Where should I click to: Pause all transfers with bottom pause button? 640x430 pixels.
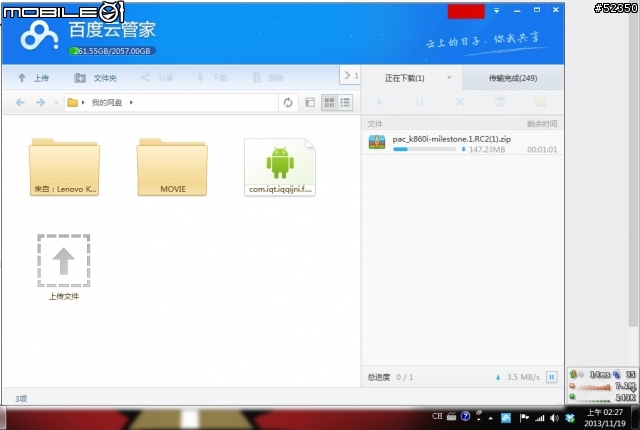coord(551,377)
